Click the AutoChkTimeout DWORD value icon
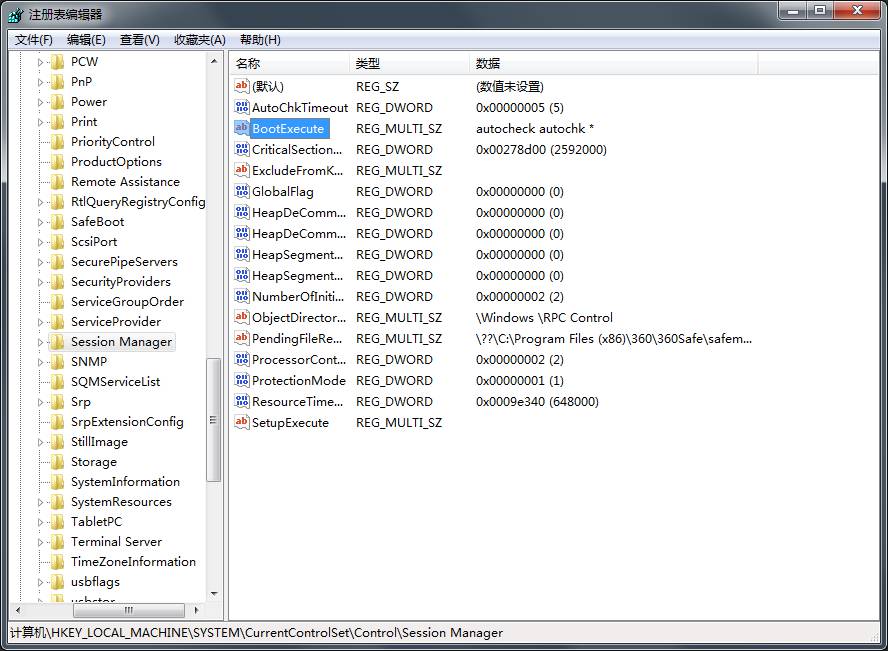888x651 pixels. [x=241, y=107]
